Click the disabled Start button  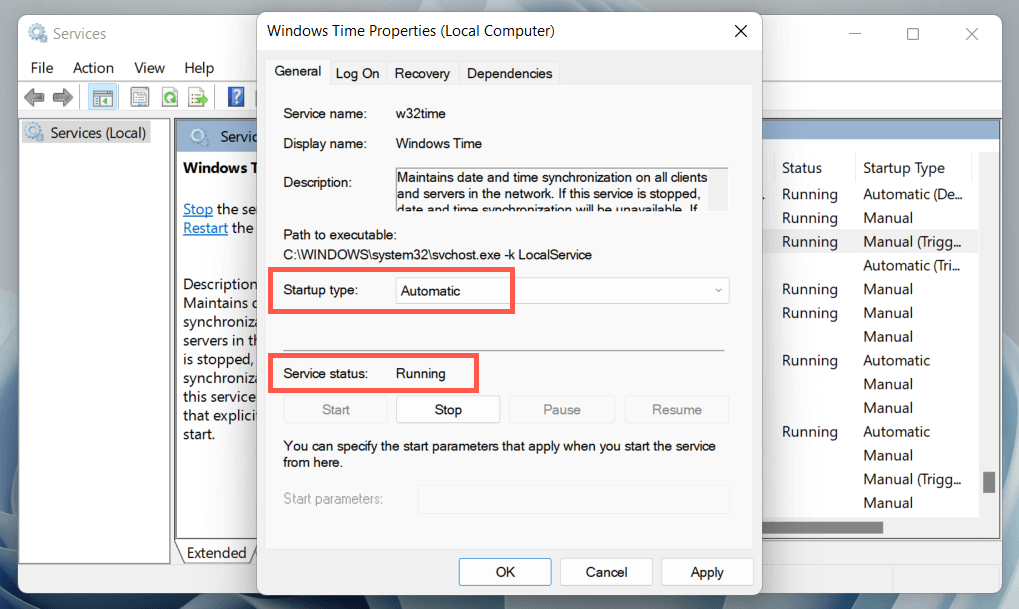click(336, 409)
